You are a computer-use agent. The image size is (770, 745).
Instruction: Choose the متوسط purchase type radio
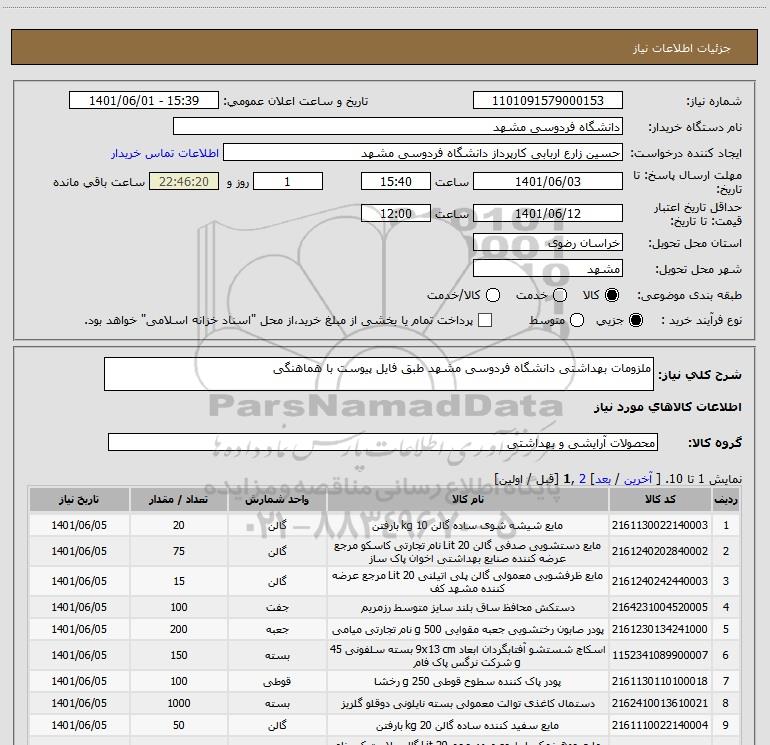(577, 320)
